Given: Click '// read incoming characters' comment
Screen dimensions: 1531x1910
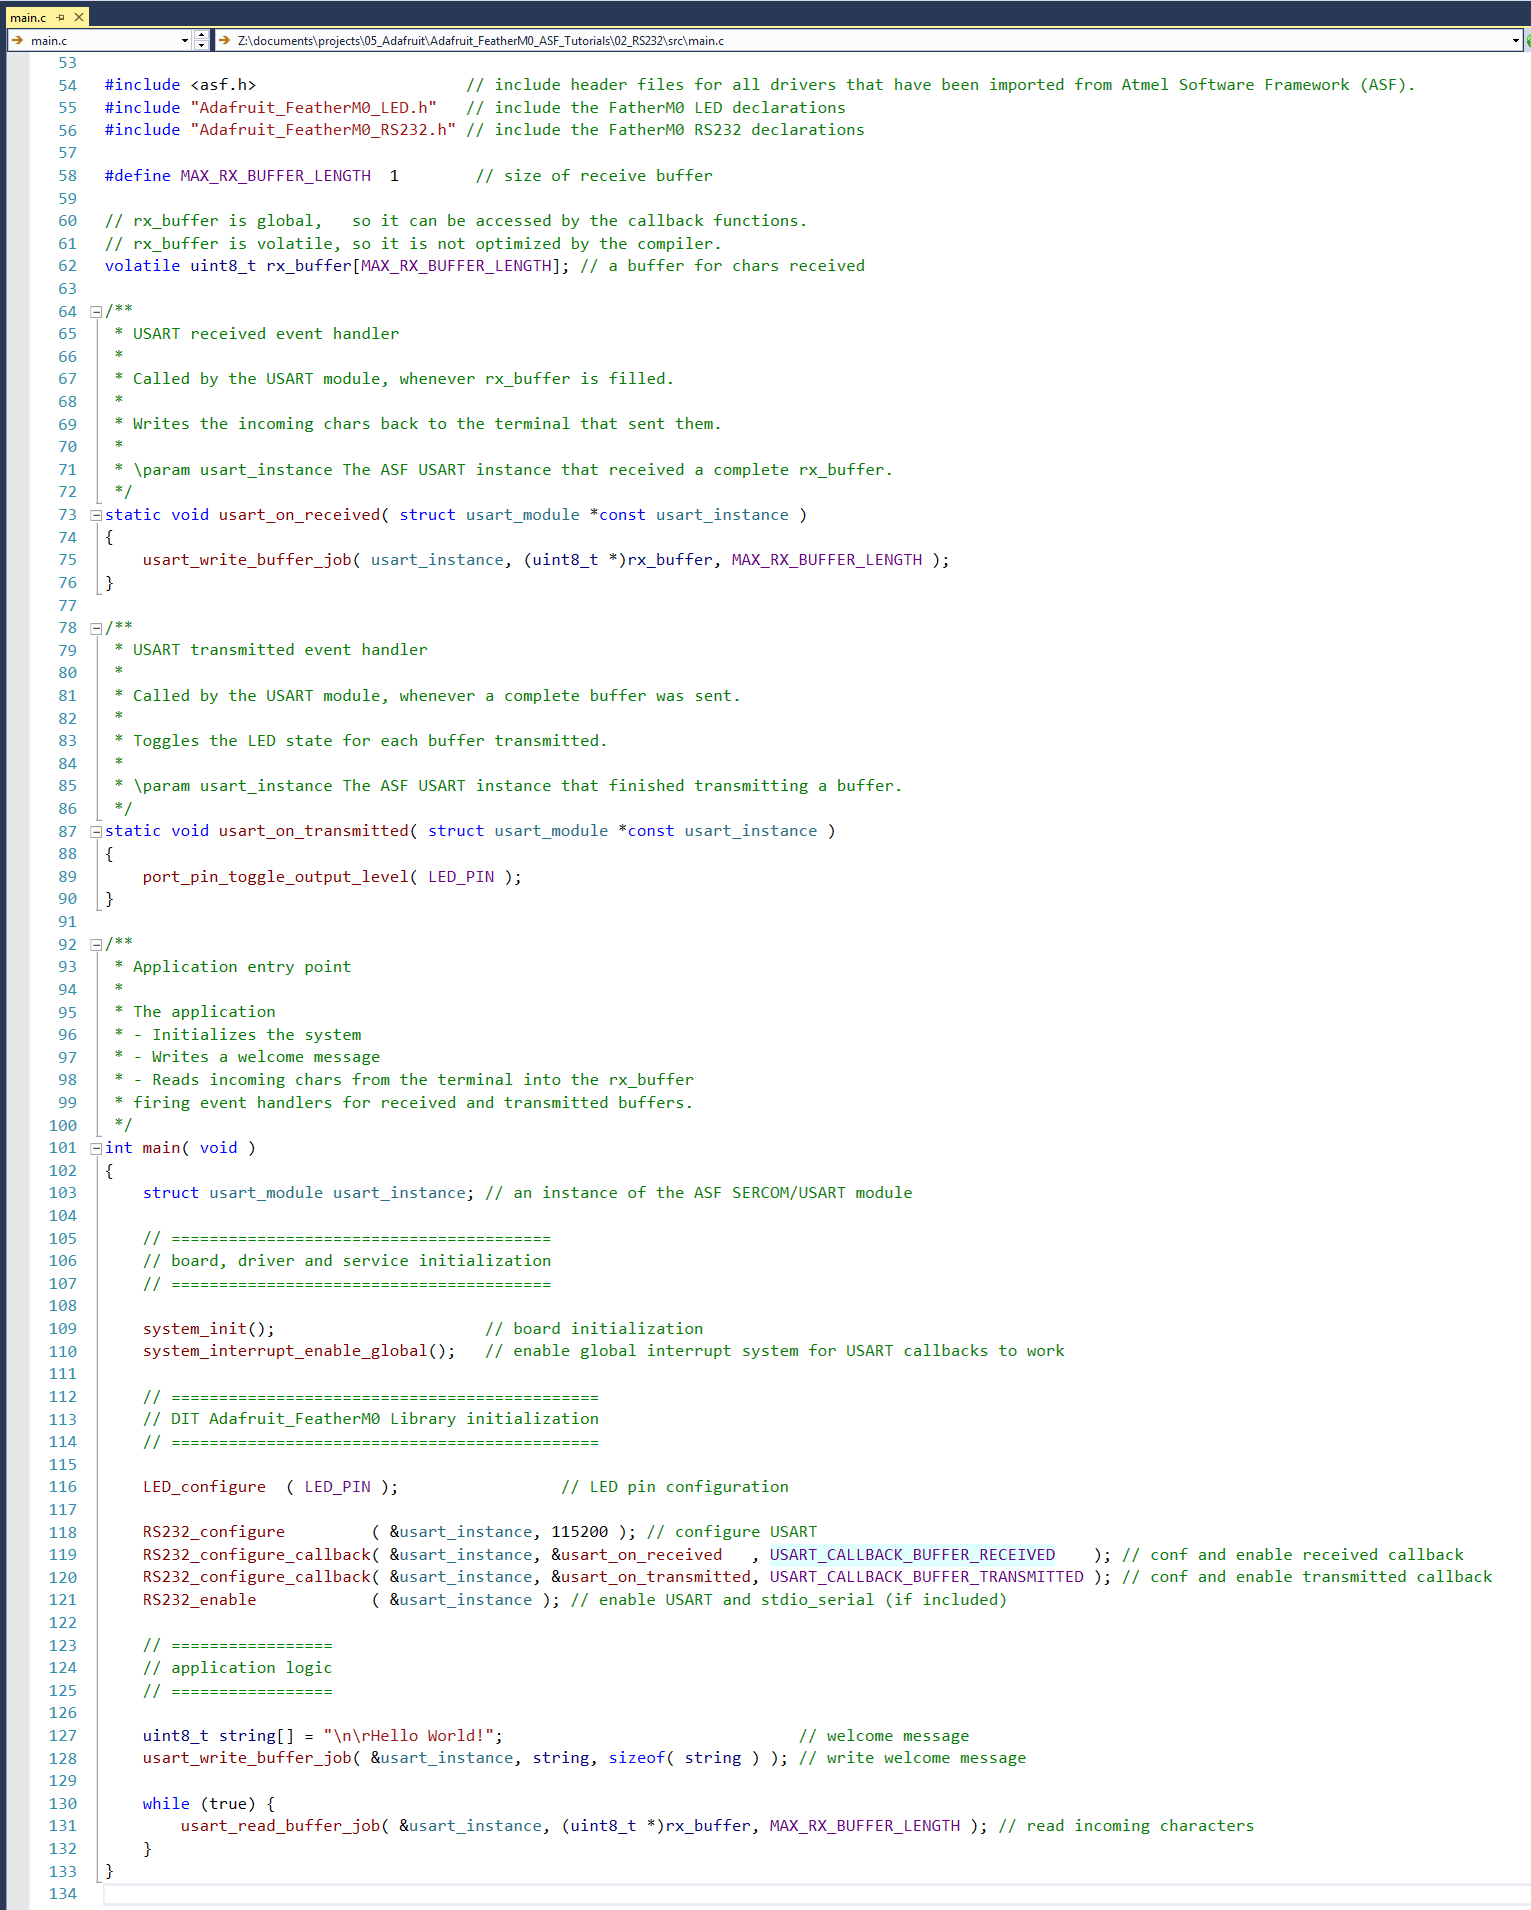Looking at the screenshot, I should coord(1126,1826).
